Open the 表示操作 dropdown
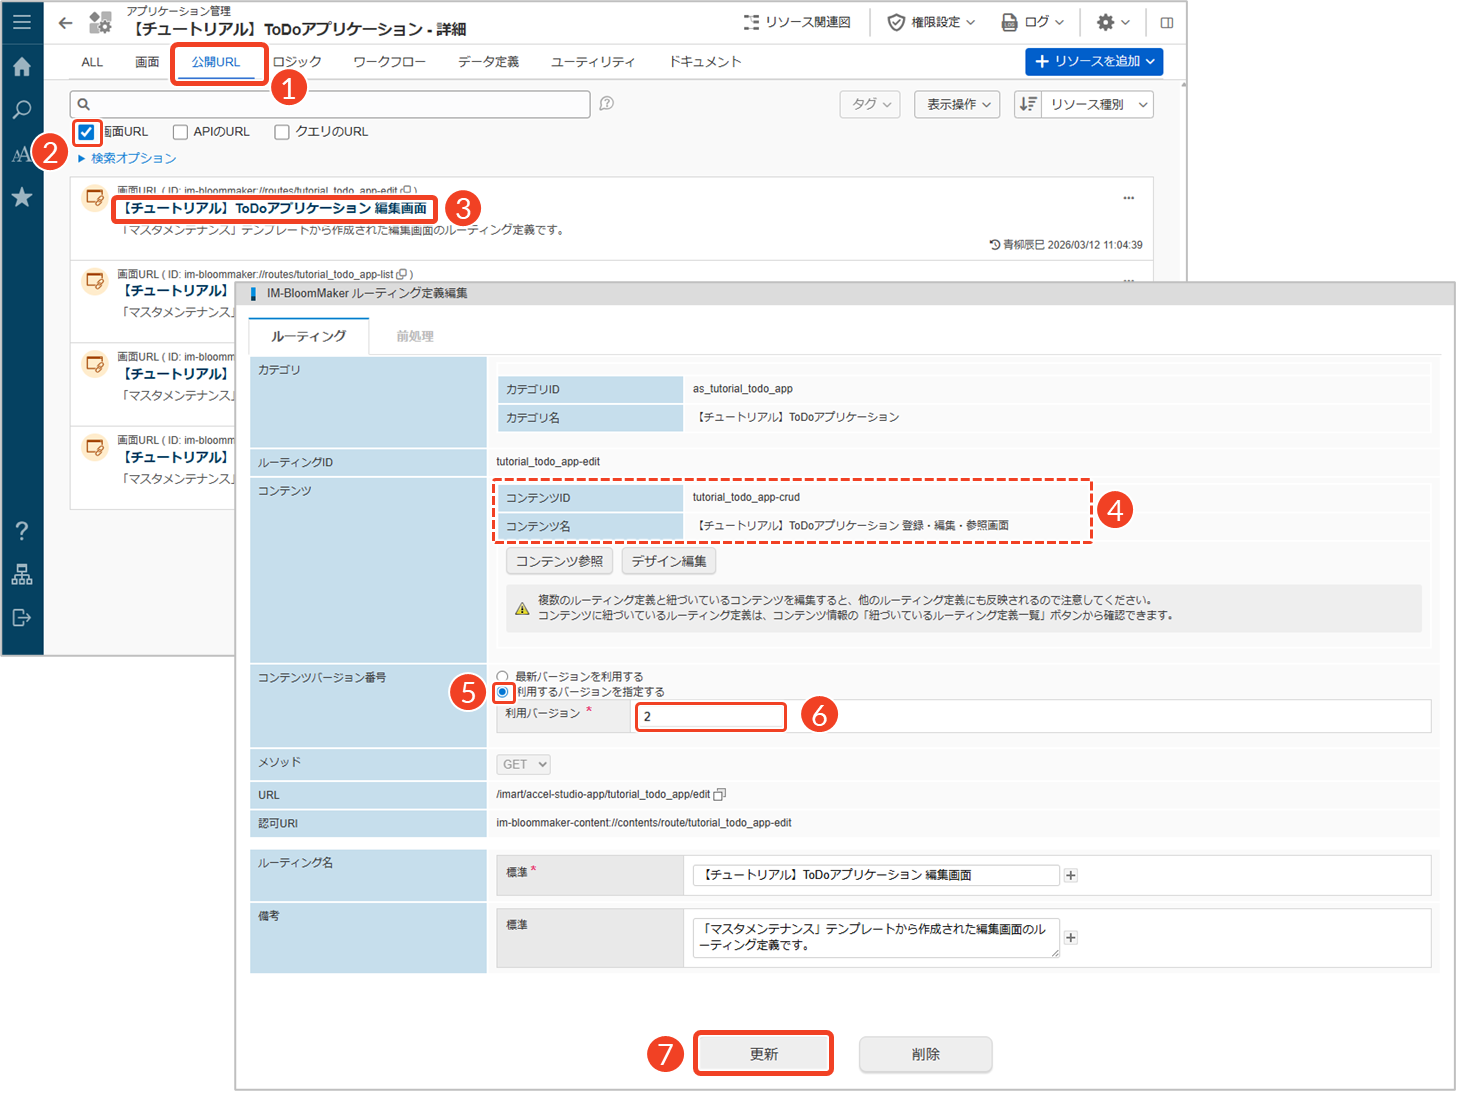 point(957,104)
